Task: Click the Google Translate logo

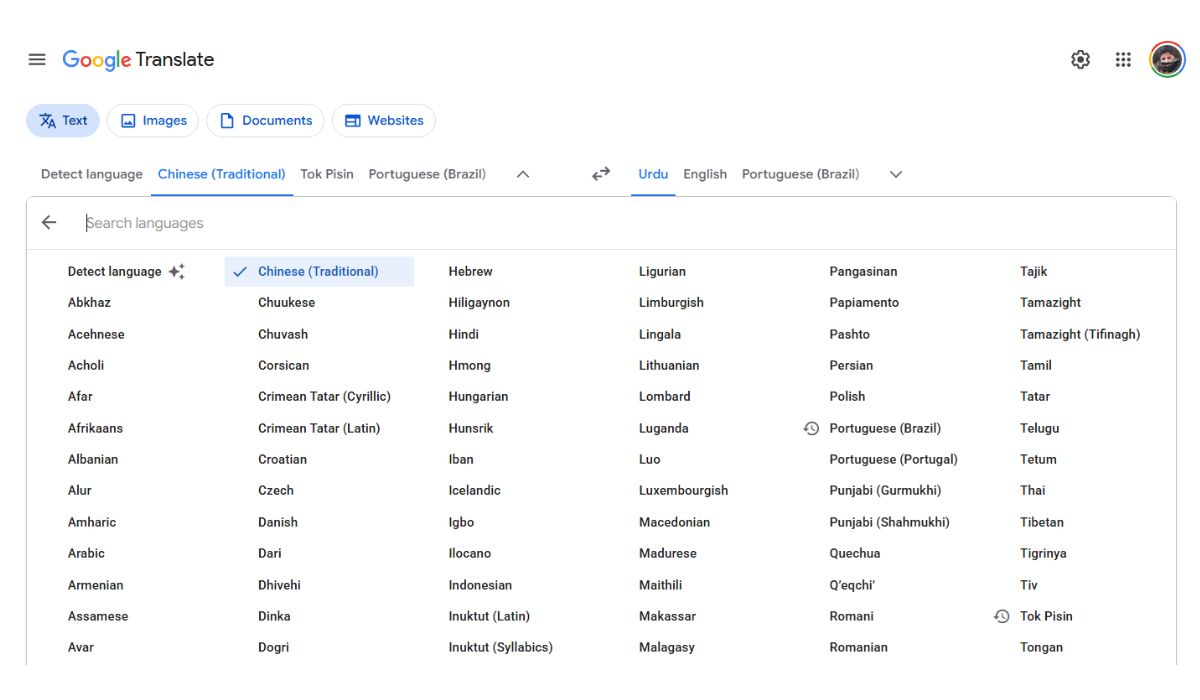Action: 138,60
